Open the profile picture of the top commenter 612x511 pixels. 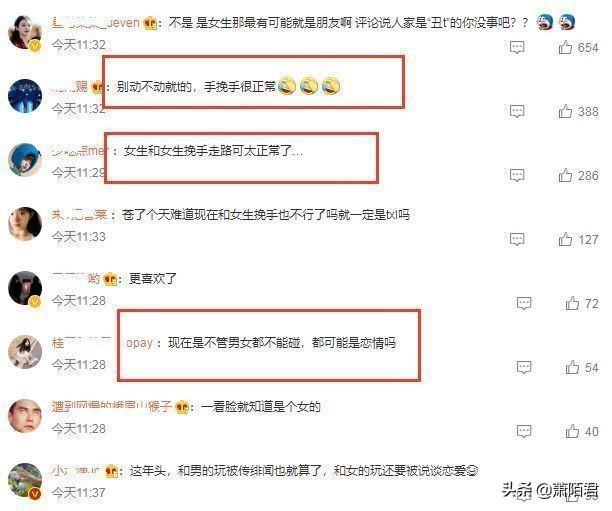[x=25, y=32]
